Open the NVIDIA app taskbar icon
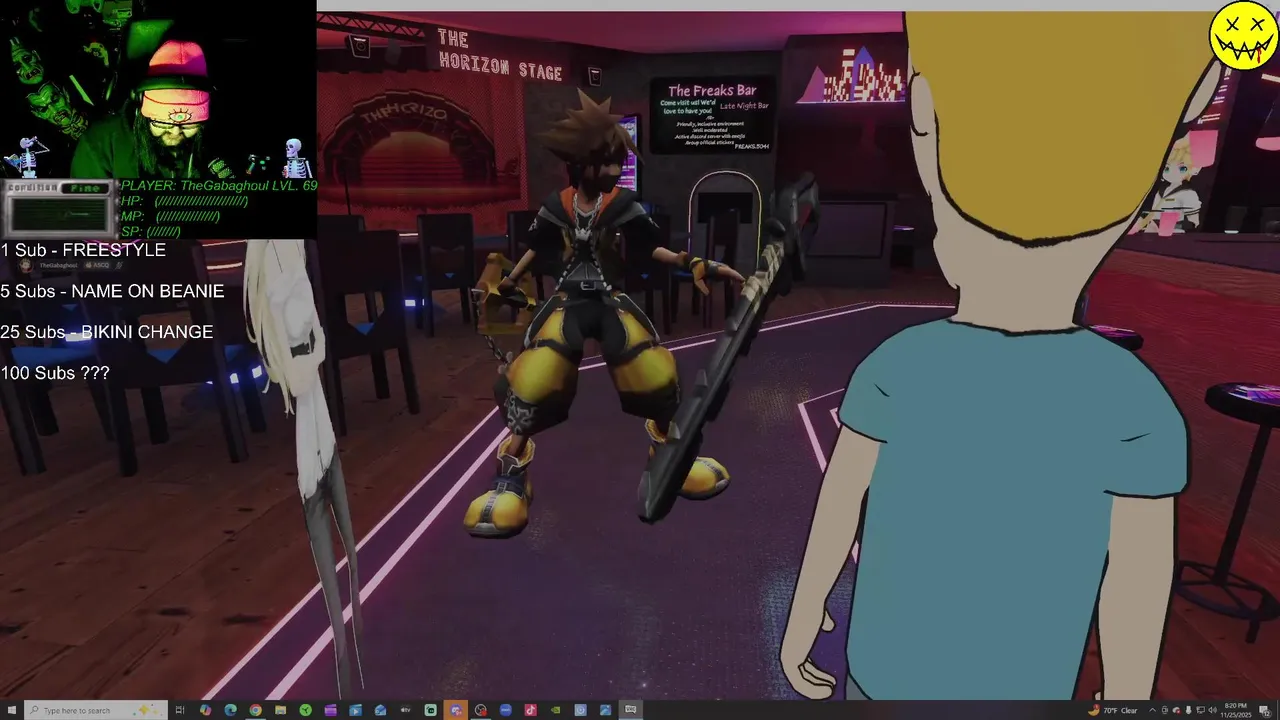1280x720 pixels. coord(555,710)
